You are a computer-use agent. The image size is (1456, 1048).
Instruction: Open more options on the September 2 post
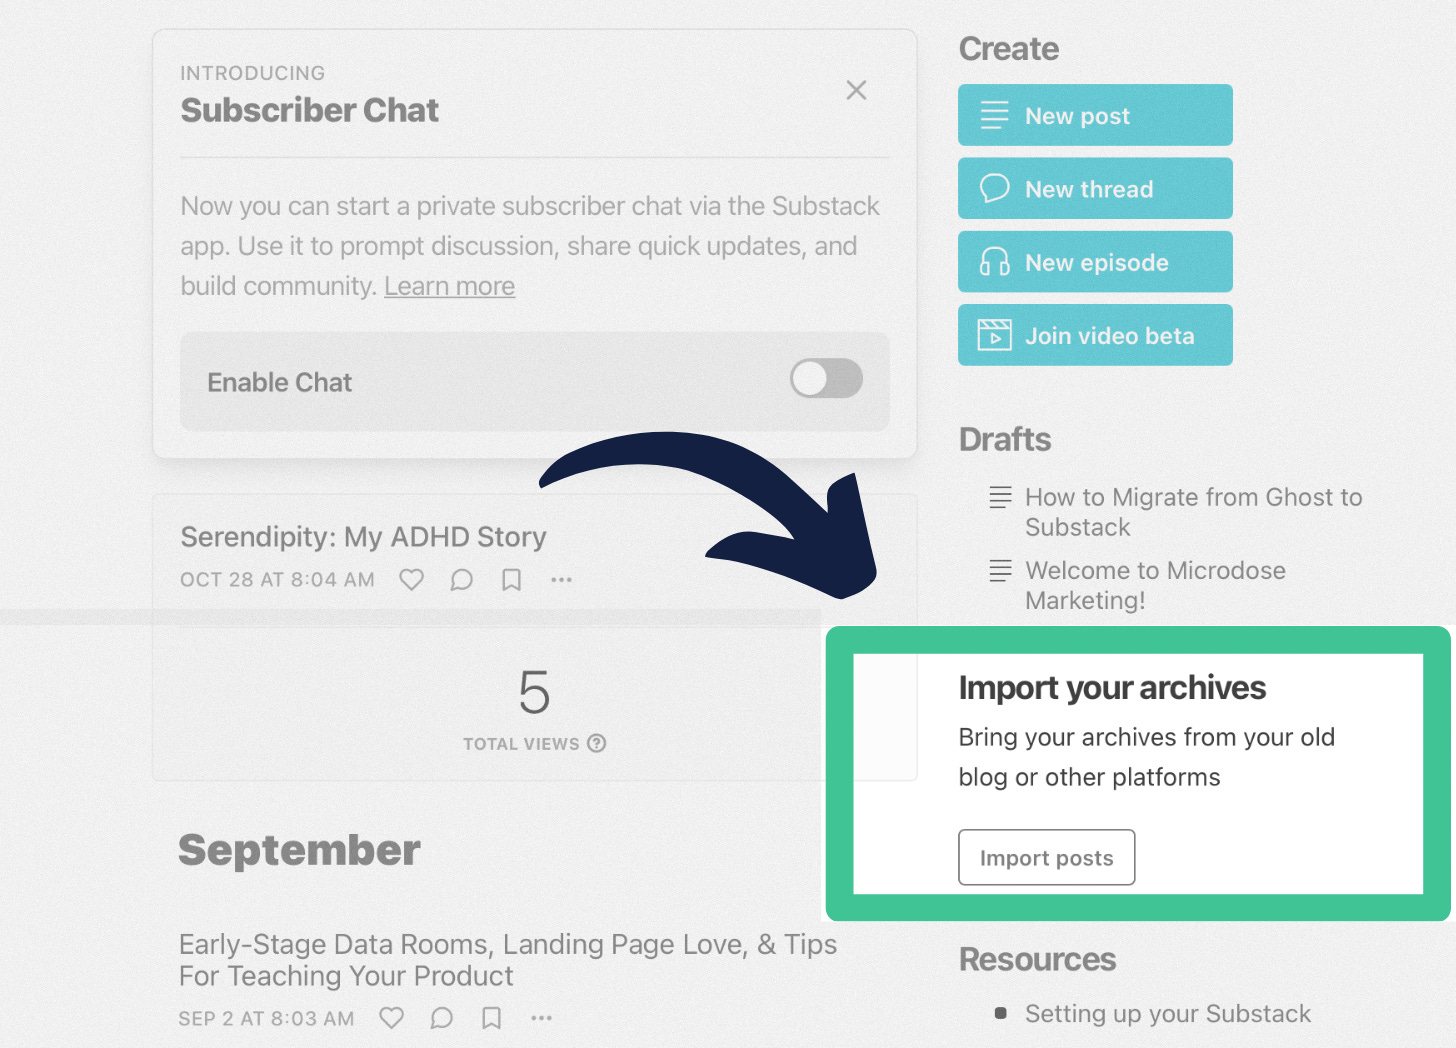pyautogui.click(x=541, y=1018)
